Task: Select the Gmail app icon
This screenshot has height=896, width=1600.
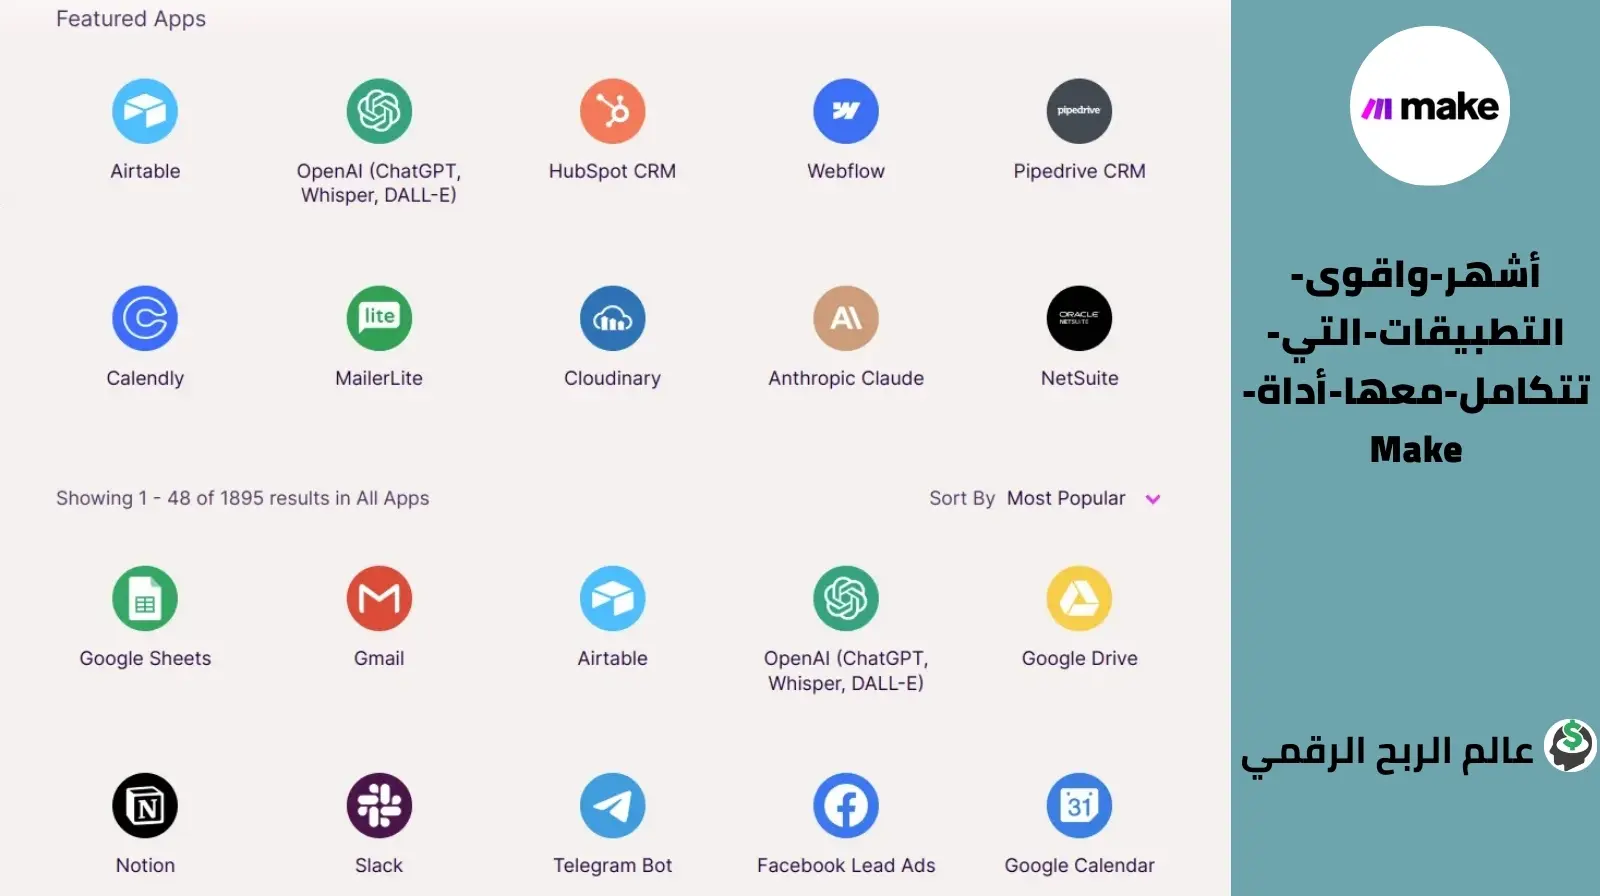Action: coord(379,598)
